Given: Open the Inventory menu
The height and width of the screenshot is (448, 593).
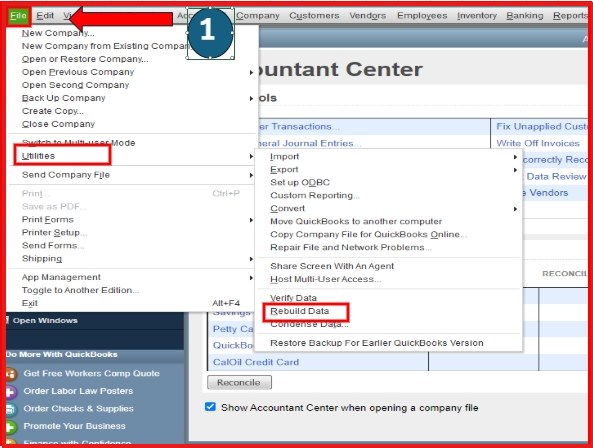Looking at the screenshot, I should pos(477,16).
